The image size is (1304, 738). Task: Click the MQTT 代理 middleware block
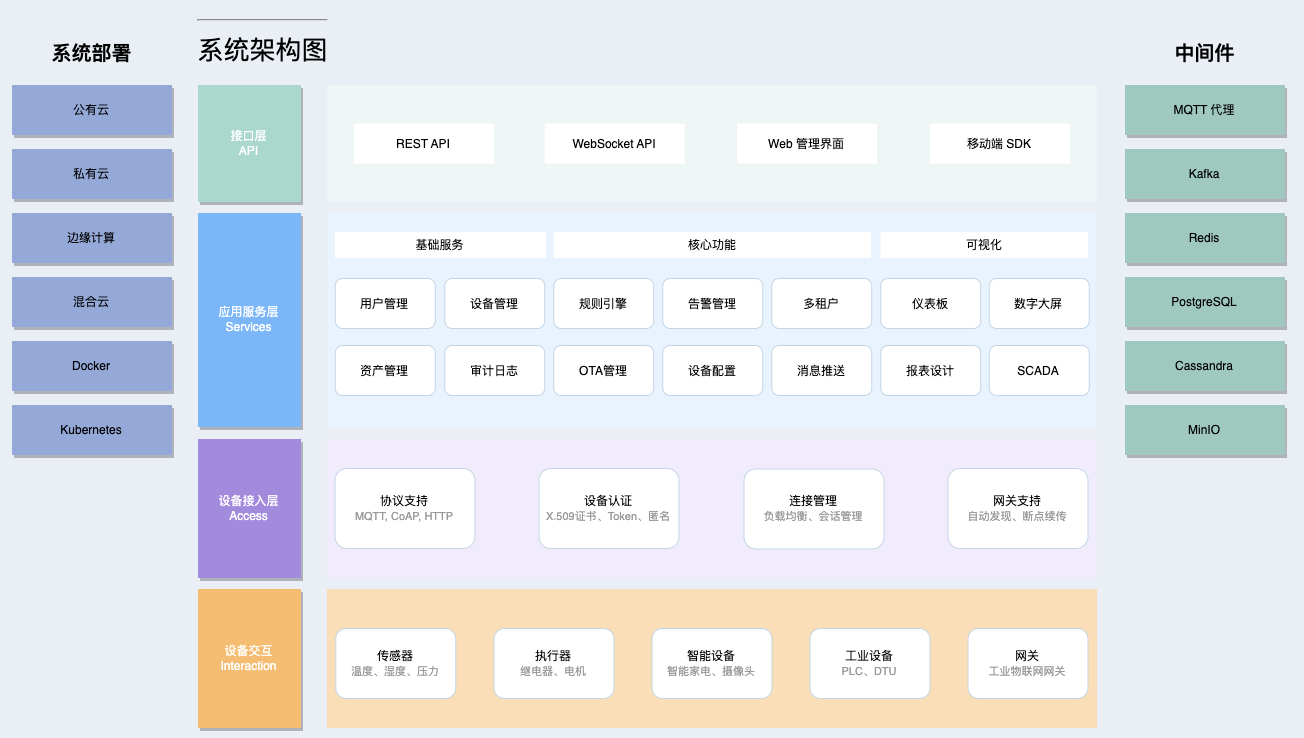point(1204,110)
